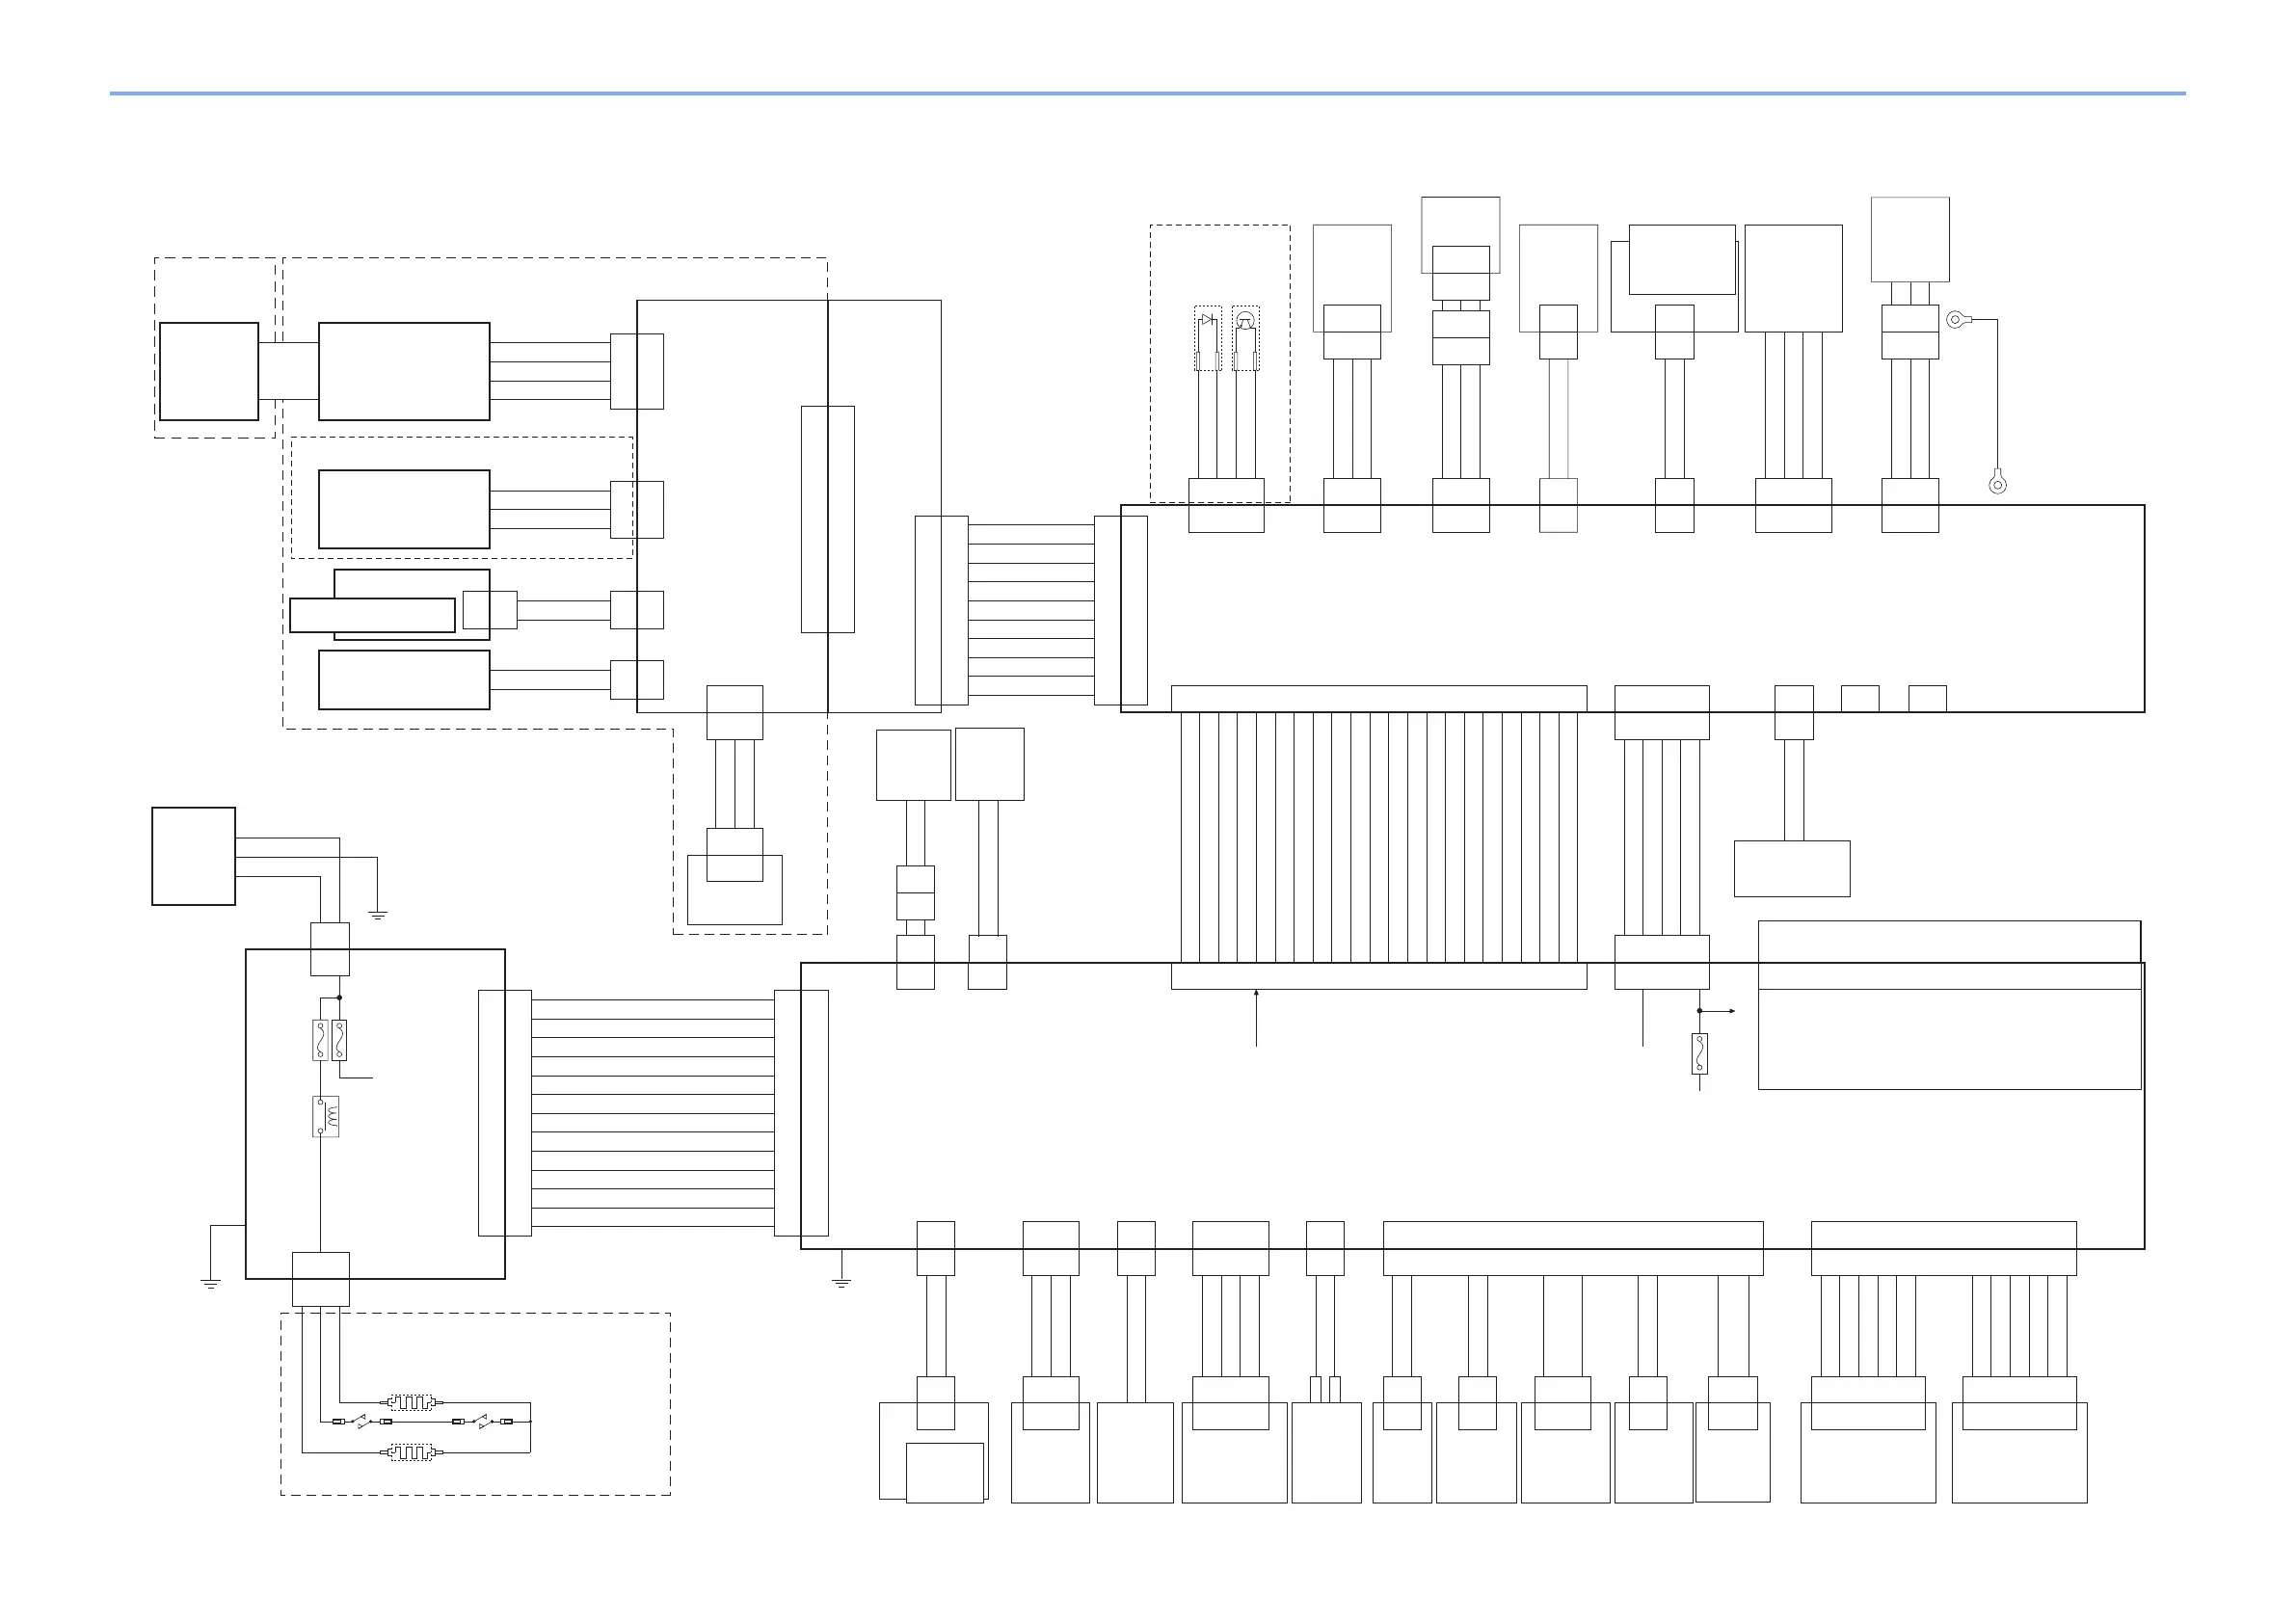Select the right thermoswitch contact symbol
The height and width of the screenshot is (1623, 2296).
pos(482,1421)
